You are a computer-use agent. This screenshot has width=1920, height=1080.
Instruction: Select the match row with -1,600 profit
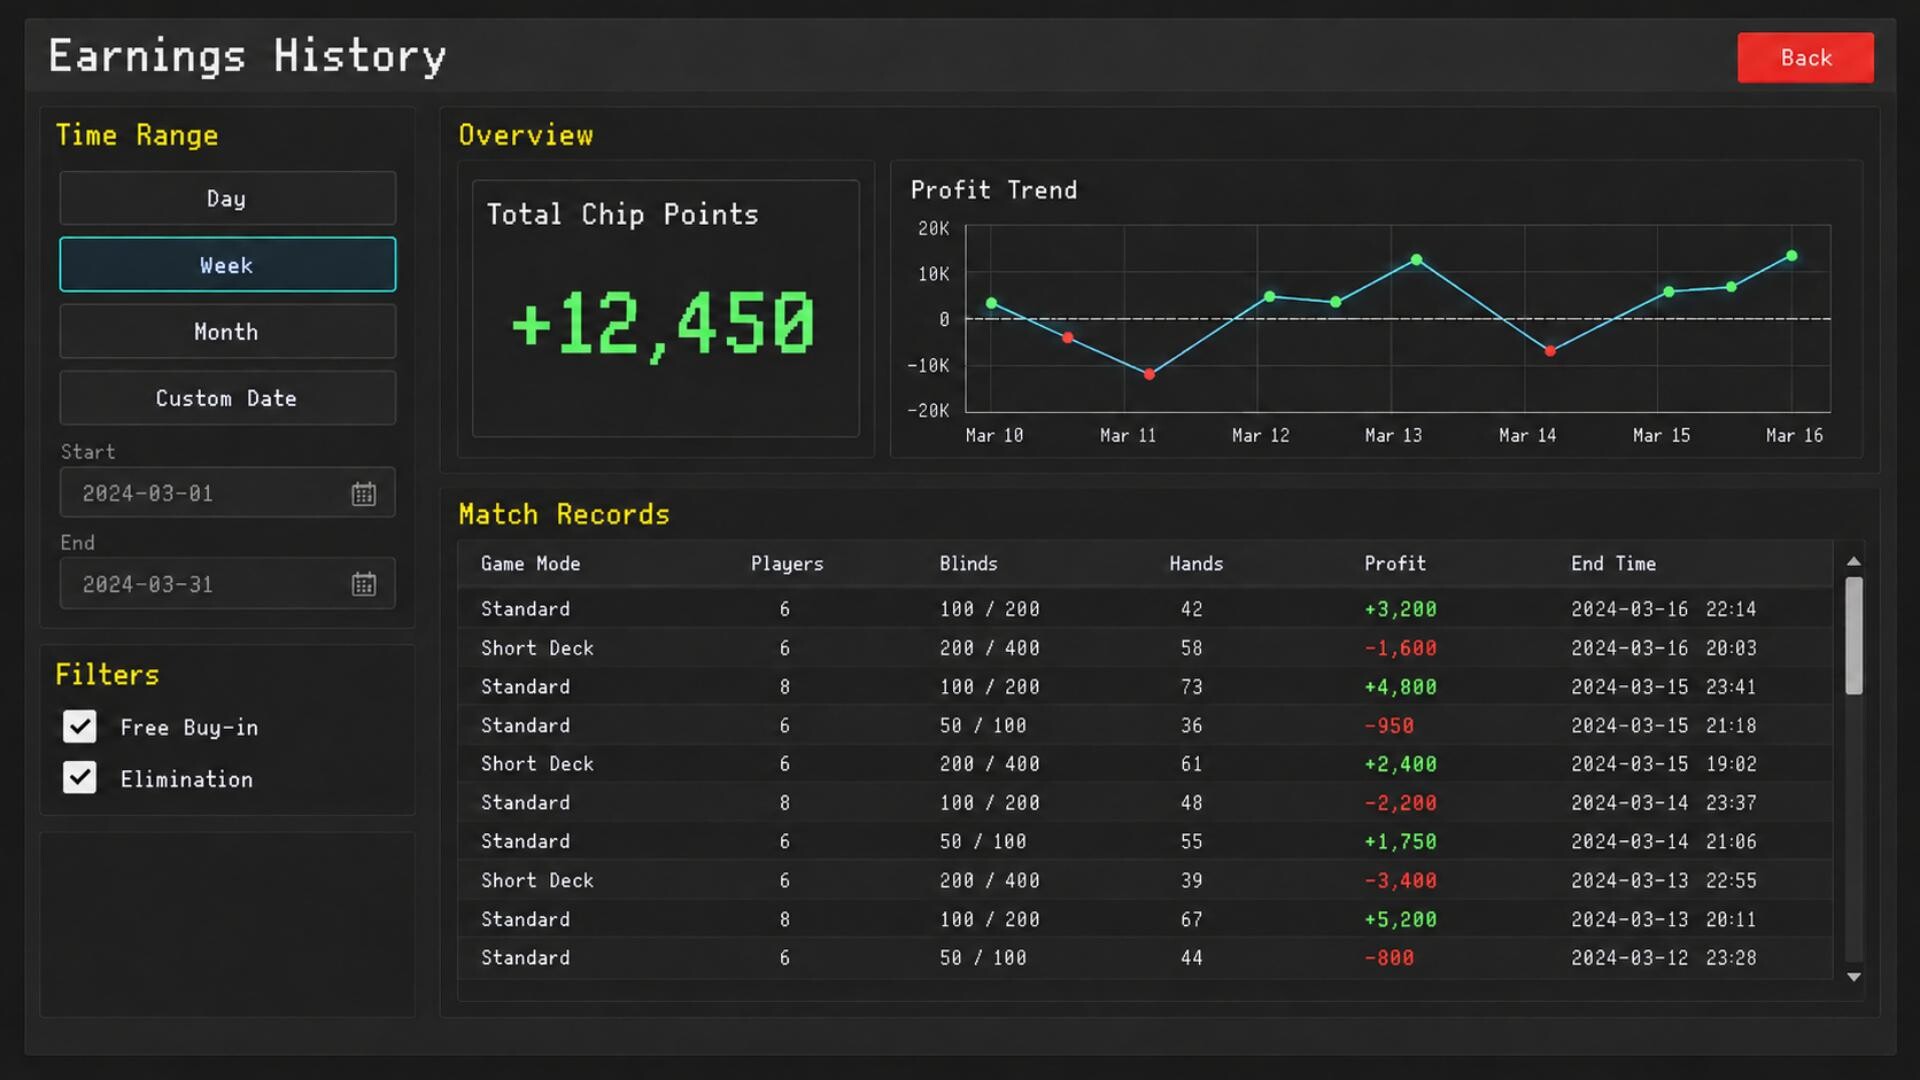pyautogui.click(x=1145, y=648)
